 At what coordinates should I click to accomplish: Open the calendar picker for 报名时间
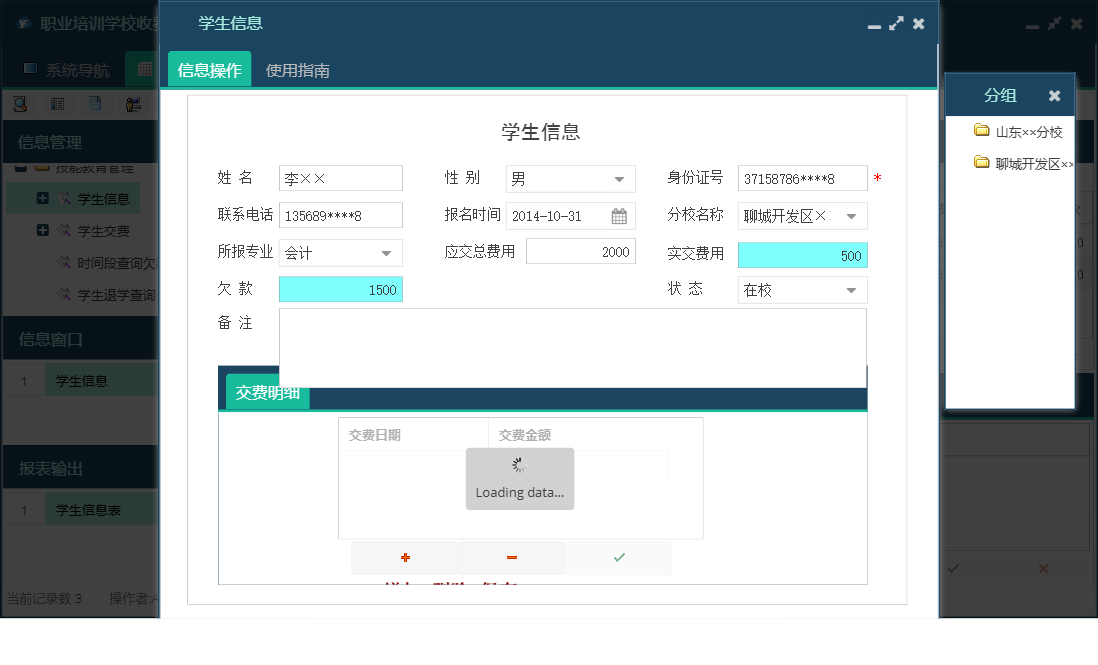621,216
